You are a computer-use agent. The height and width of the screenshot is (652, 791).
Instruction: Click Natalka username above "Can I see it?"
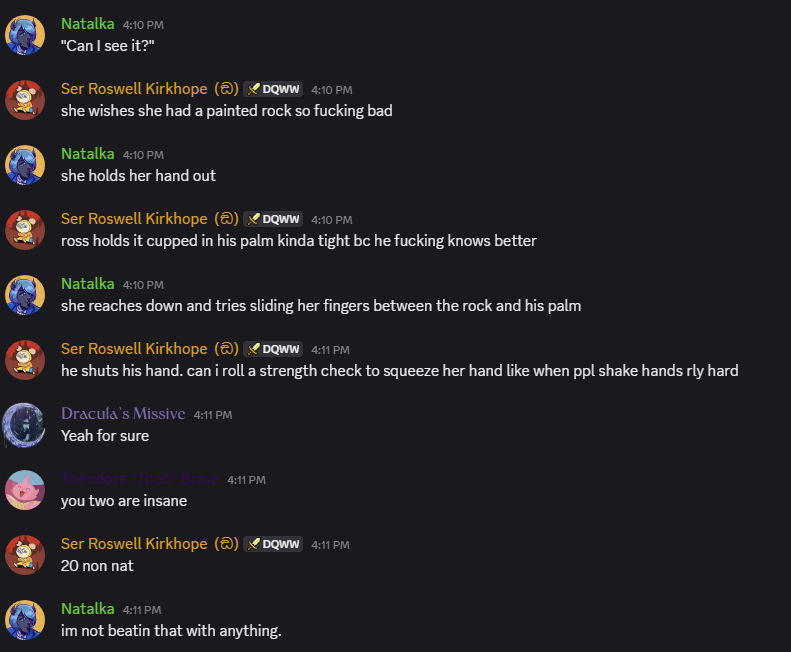pos(88,23)
